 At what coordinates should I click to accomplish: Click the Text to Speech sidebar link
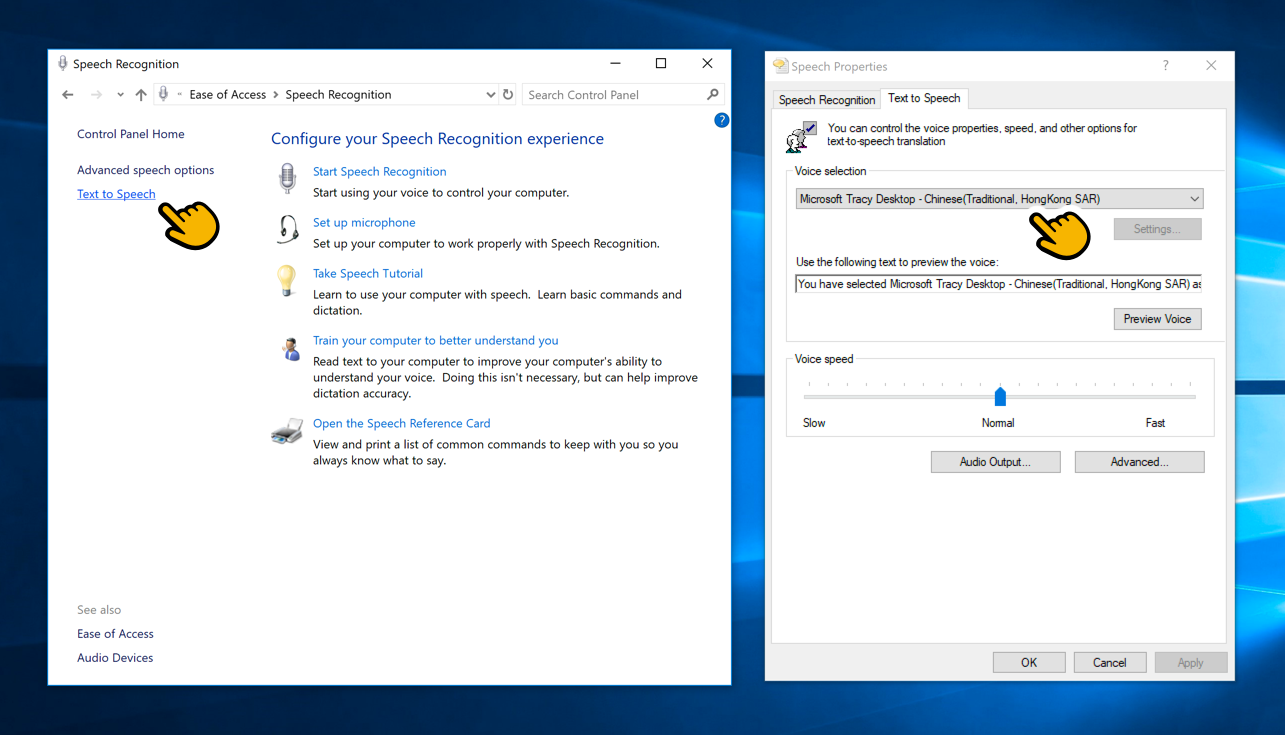pyautogui.click(x=116, y=194)
